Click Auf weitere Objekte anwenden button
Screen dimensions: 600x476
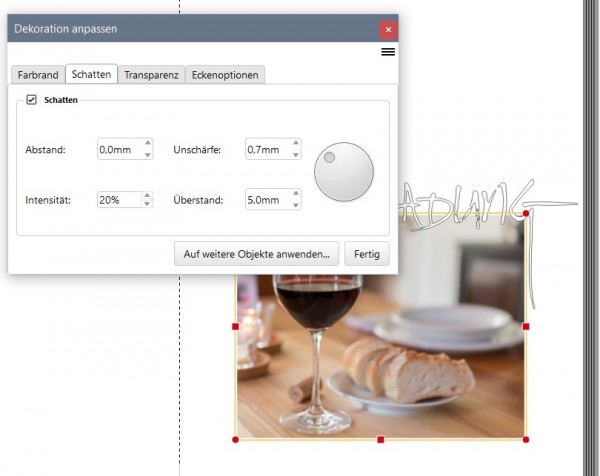click(x=256, y=254)
